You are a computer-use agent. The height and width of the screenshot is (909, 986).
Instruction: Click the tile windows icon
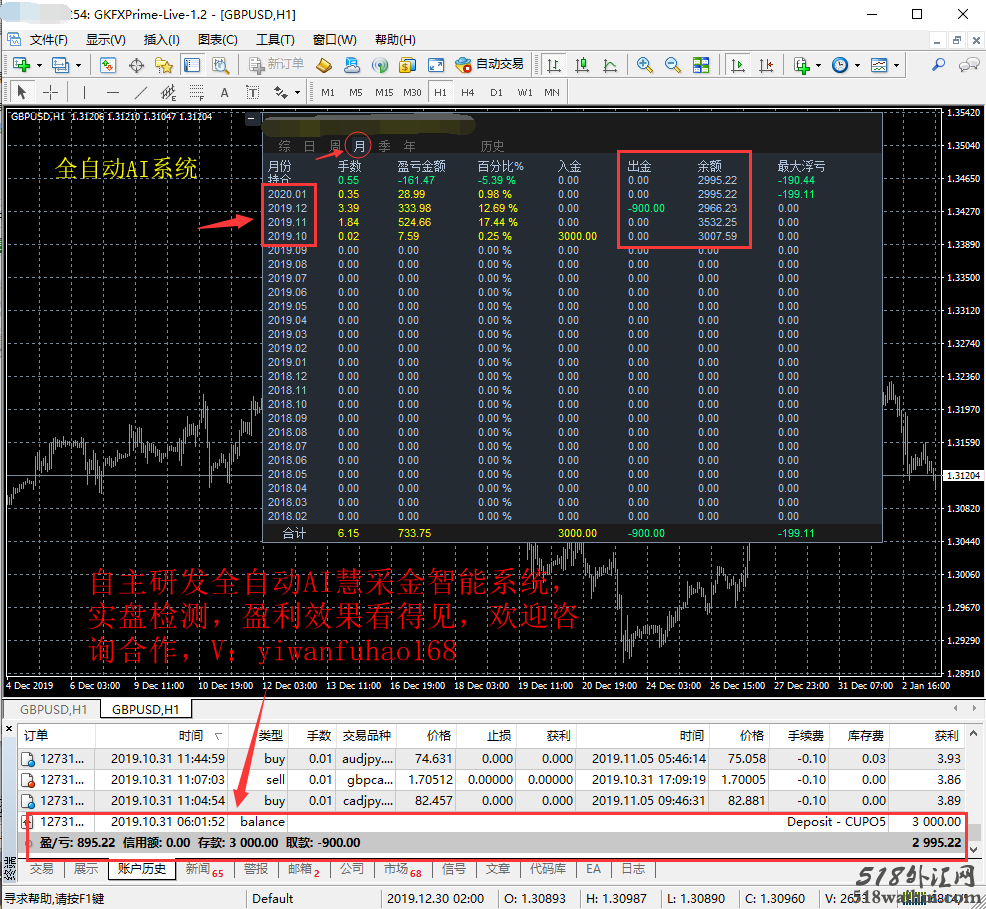tap(701, 65)
